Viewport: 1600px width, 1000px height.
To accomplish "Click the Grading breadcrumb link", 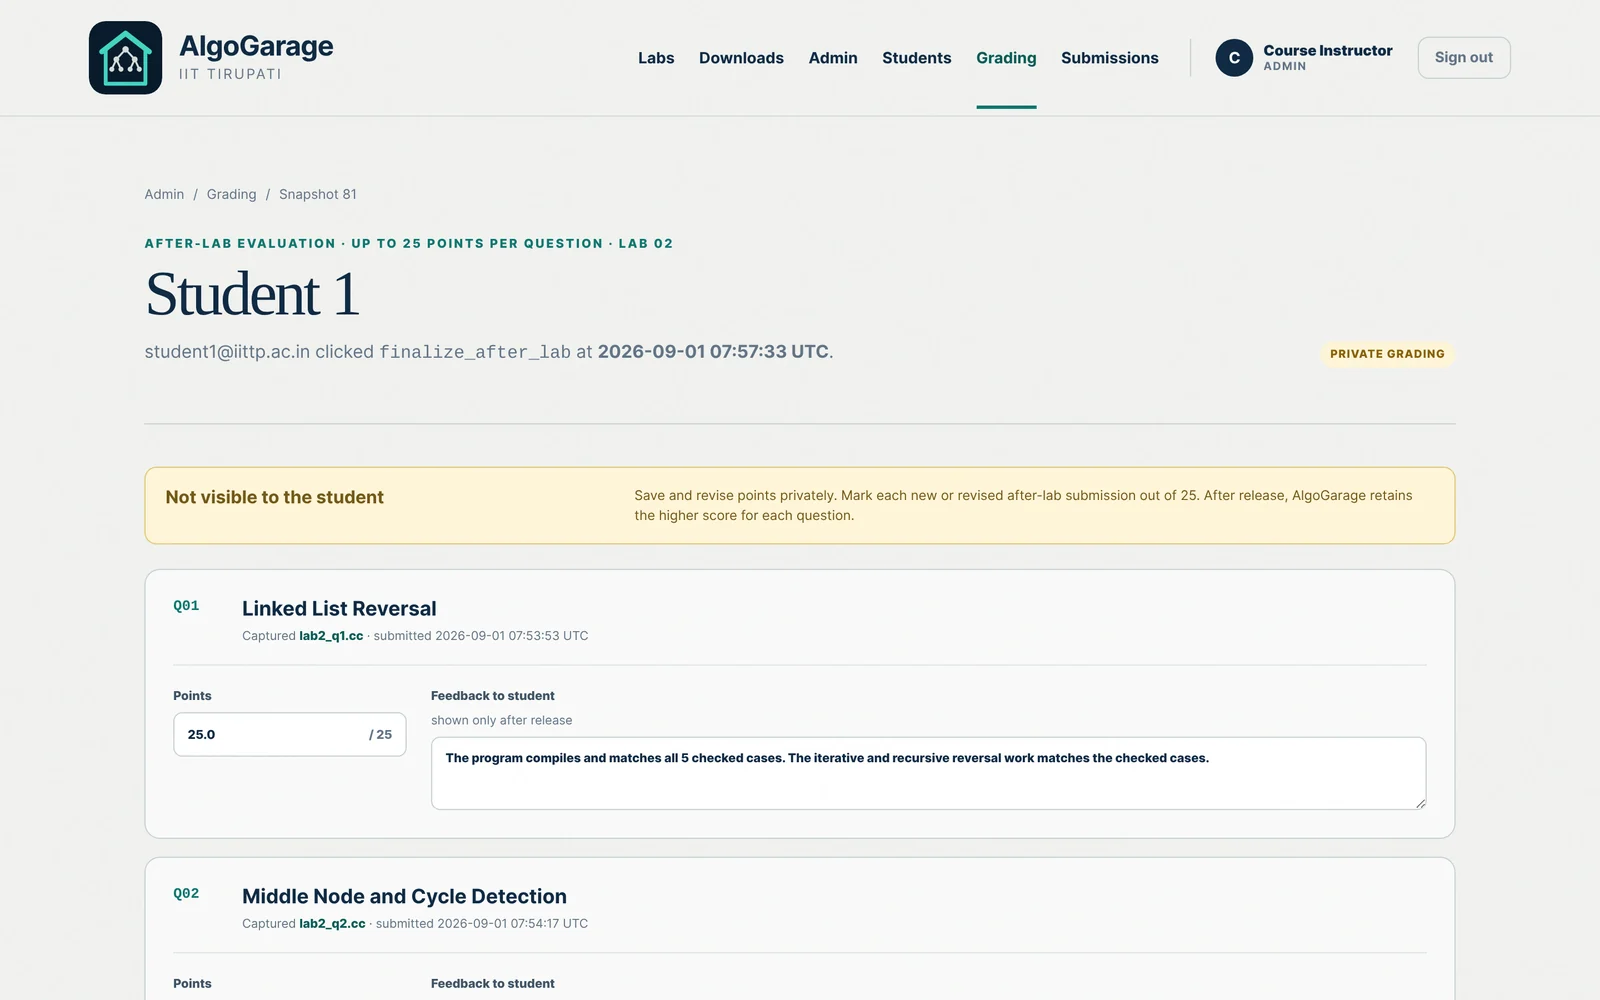I will pos(231,194).
